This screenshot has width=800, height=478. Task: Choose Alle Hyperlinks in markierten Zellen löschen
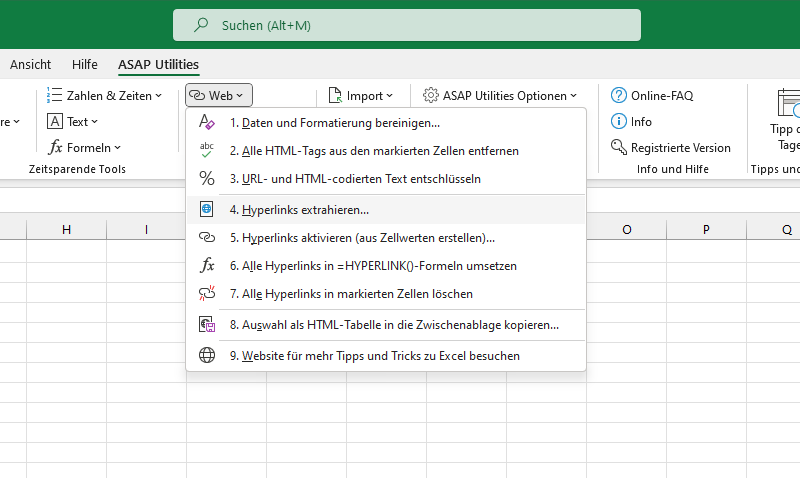pos(386,294)
